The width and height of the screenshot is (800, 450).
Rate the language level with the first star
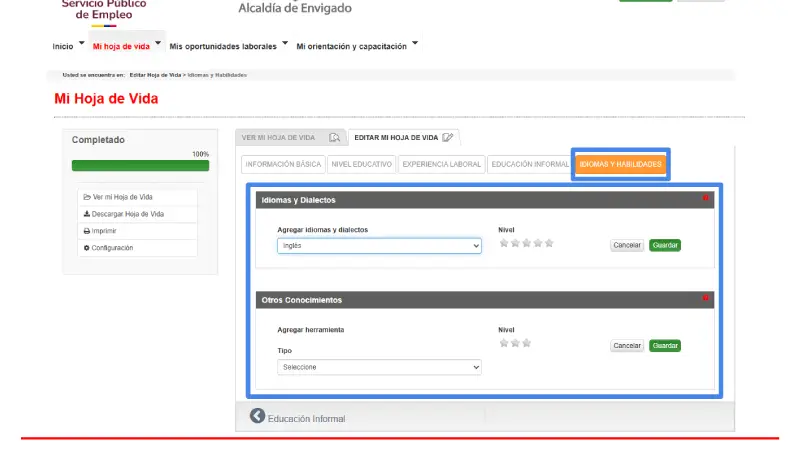tap(504, 243)
